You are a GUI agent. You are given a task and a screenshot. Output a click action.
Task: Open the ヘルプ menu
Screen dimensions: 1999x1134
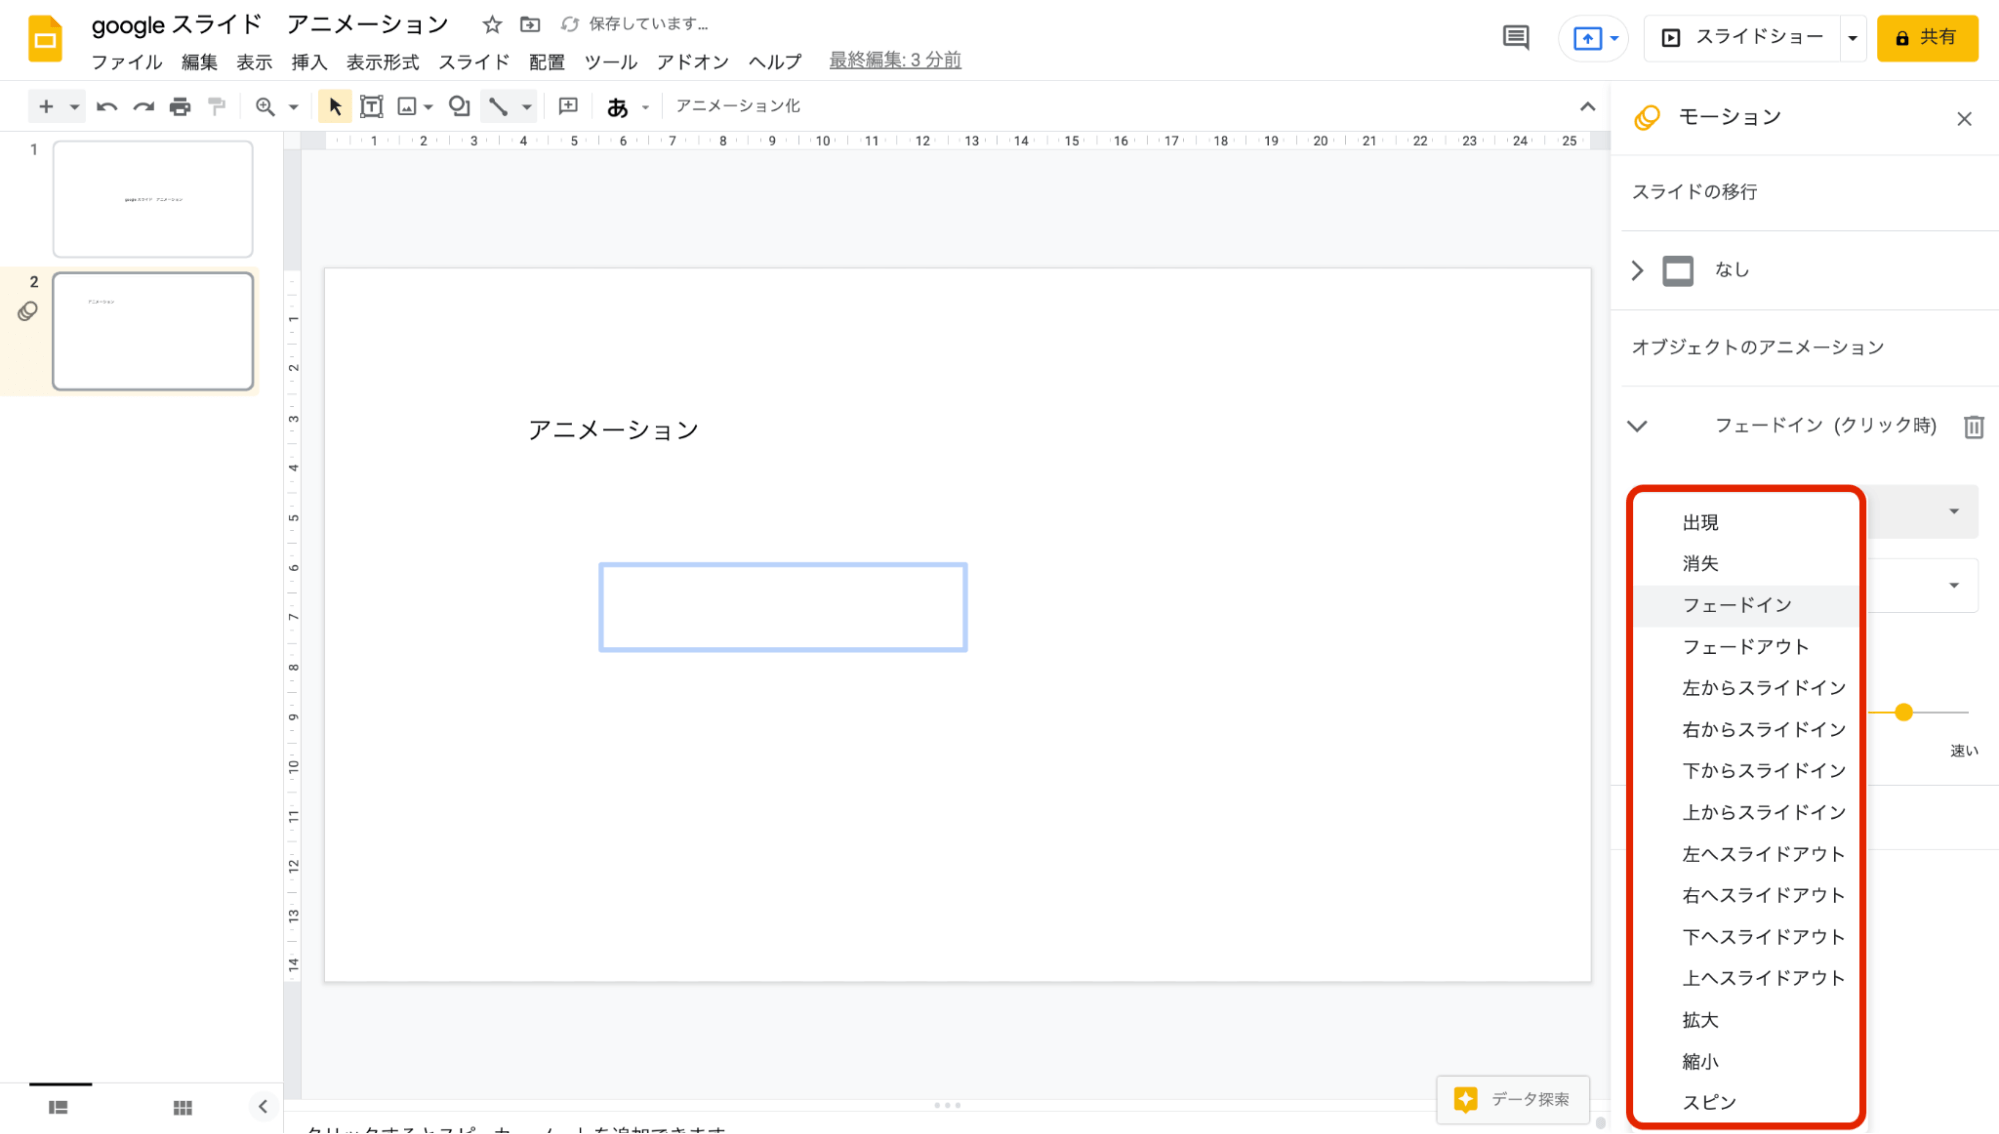775,62
